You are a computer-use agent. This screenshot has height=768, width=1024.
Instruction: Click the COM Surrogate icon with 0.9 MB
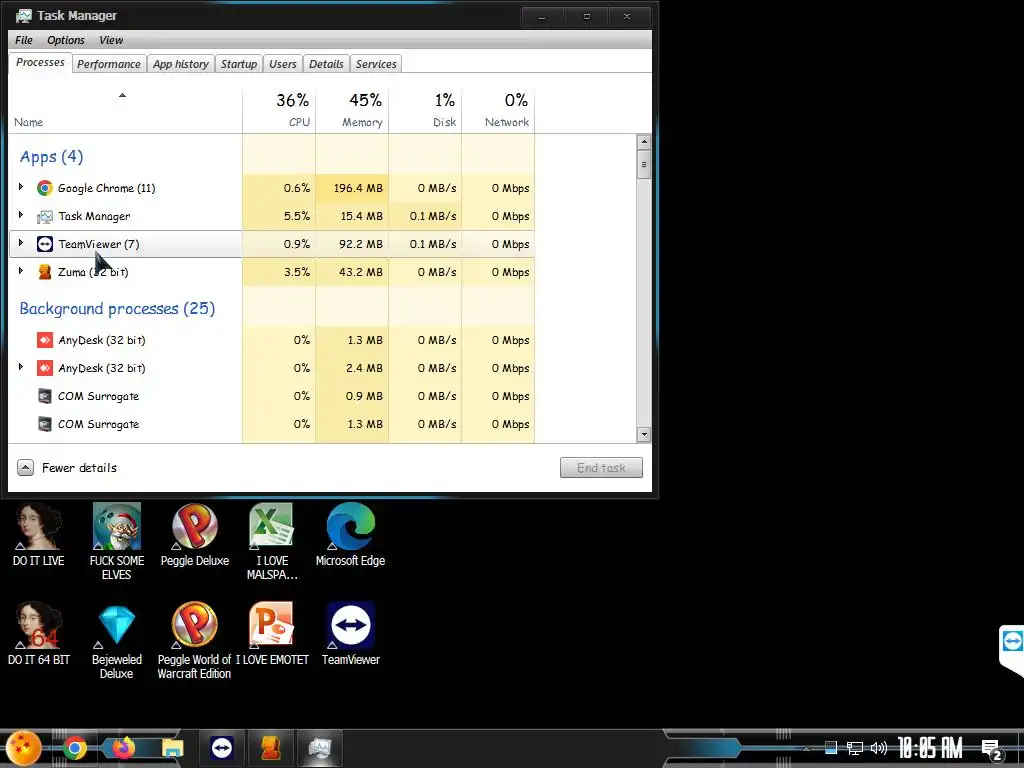44,396
